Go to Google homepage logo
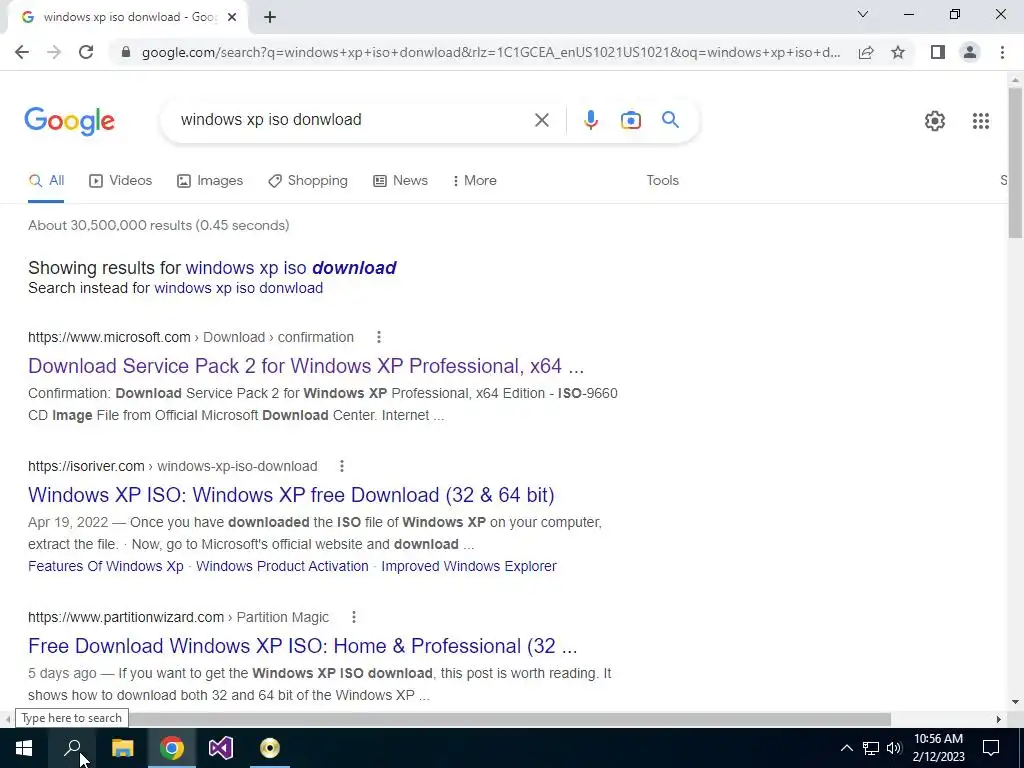1024x768 pixels. [69, 121]
